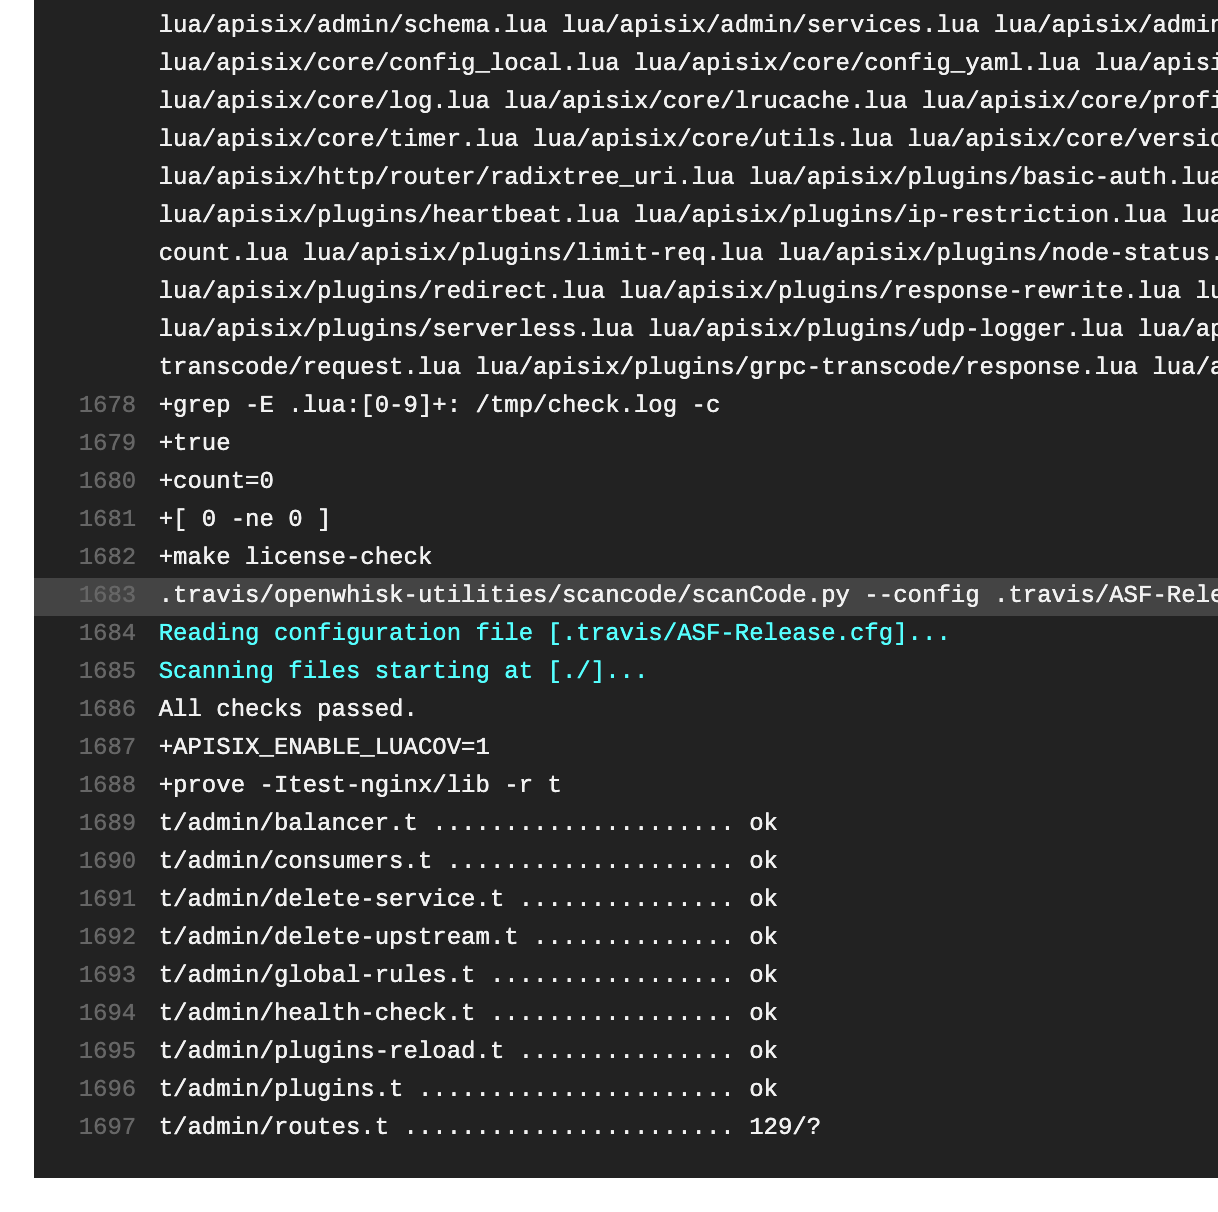The height and width of the screenshot is (1212, 1218).
Task: Click line number 1695
Action: (107, 1051)
